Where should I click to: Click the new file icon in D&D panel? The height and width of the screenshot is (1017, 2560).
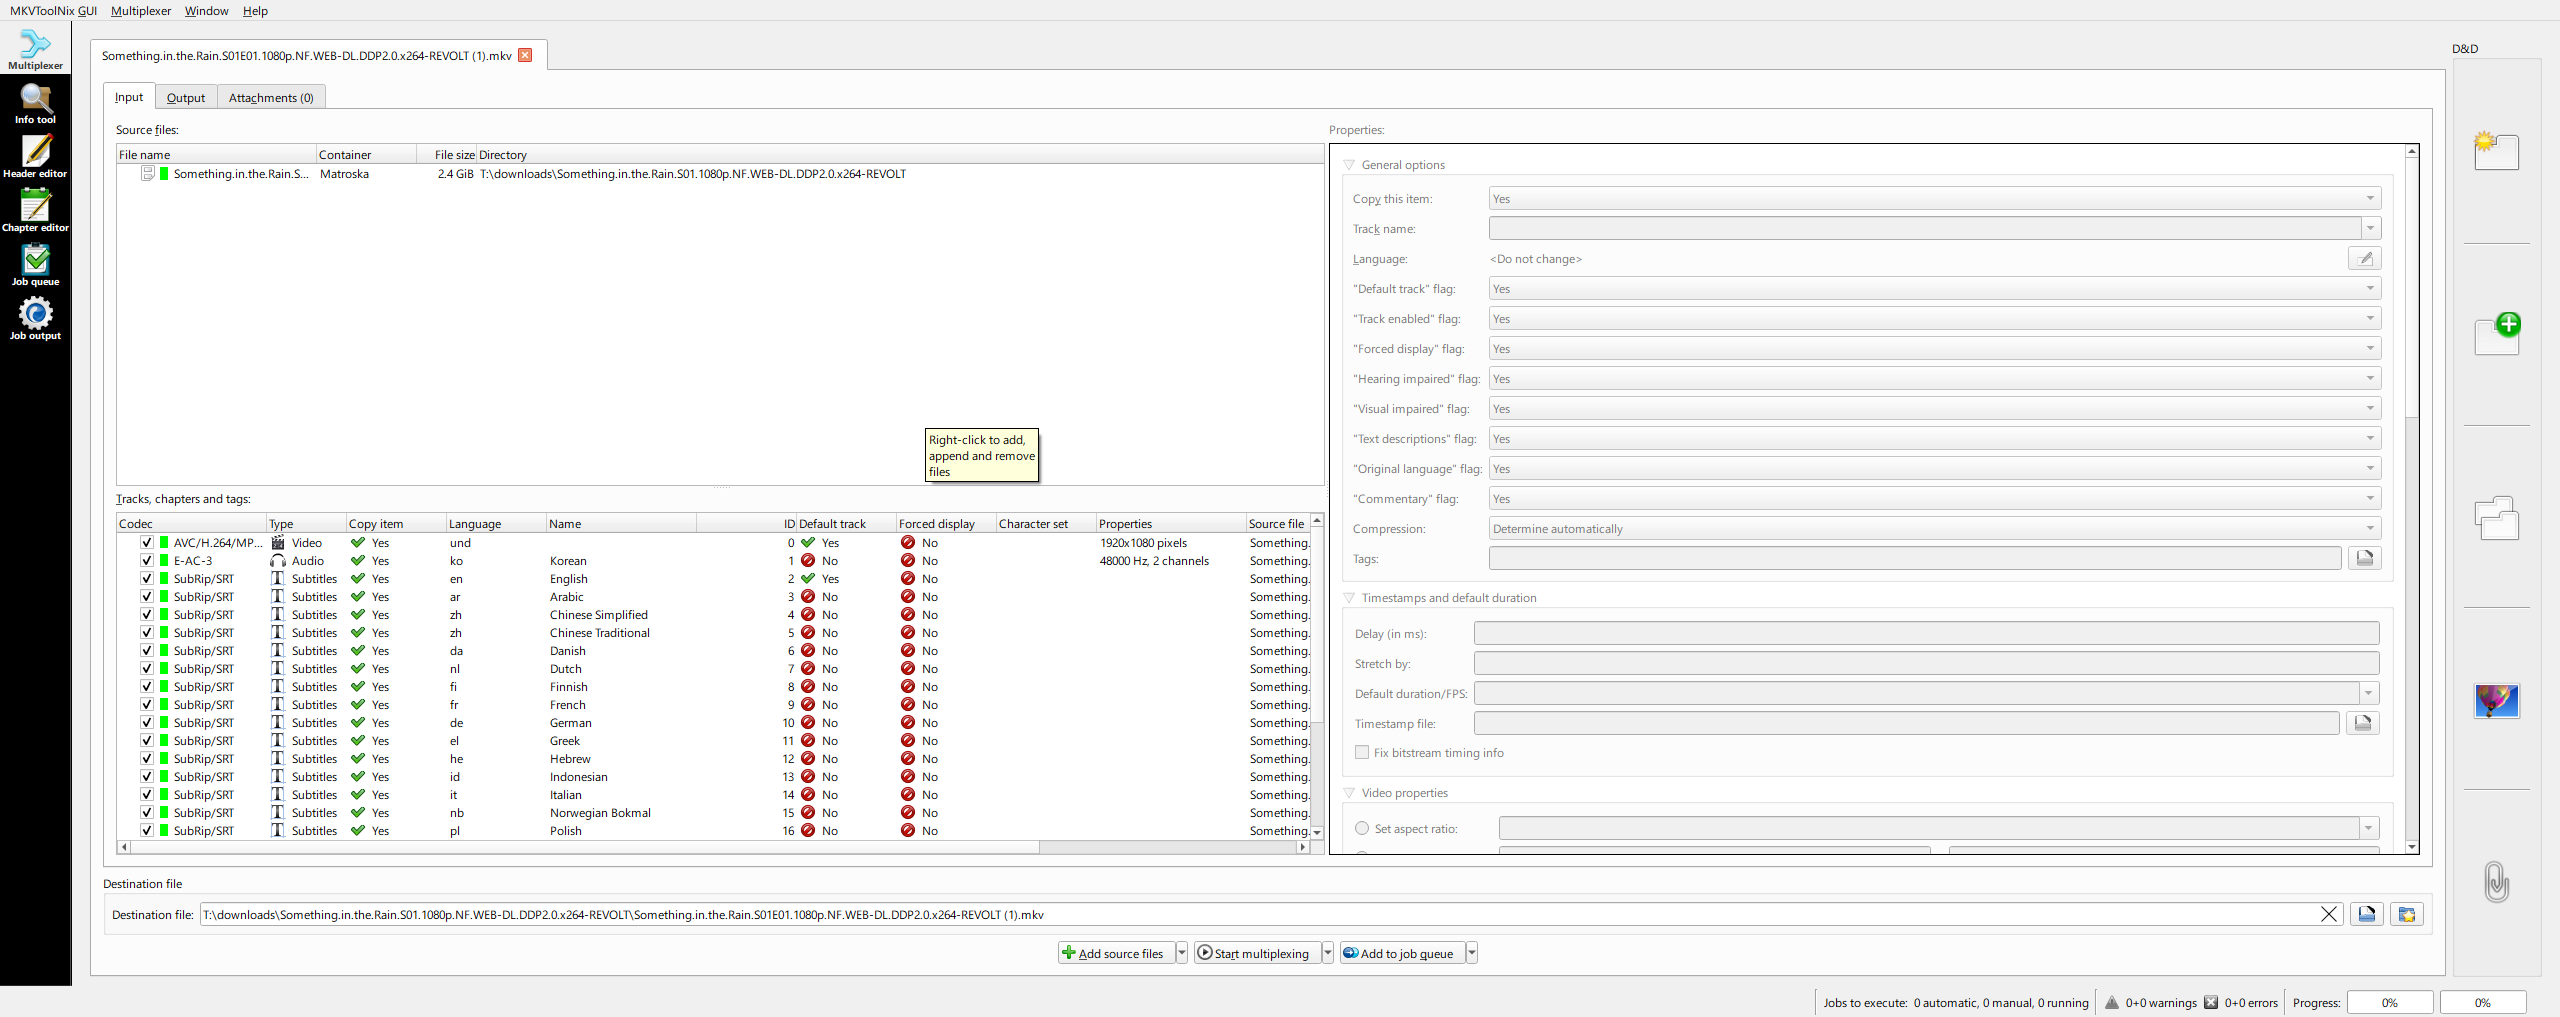[2496, 151]
